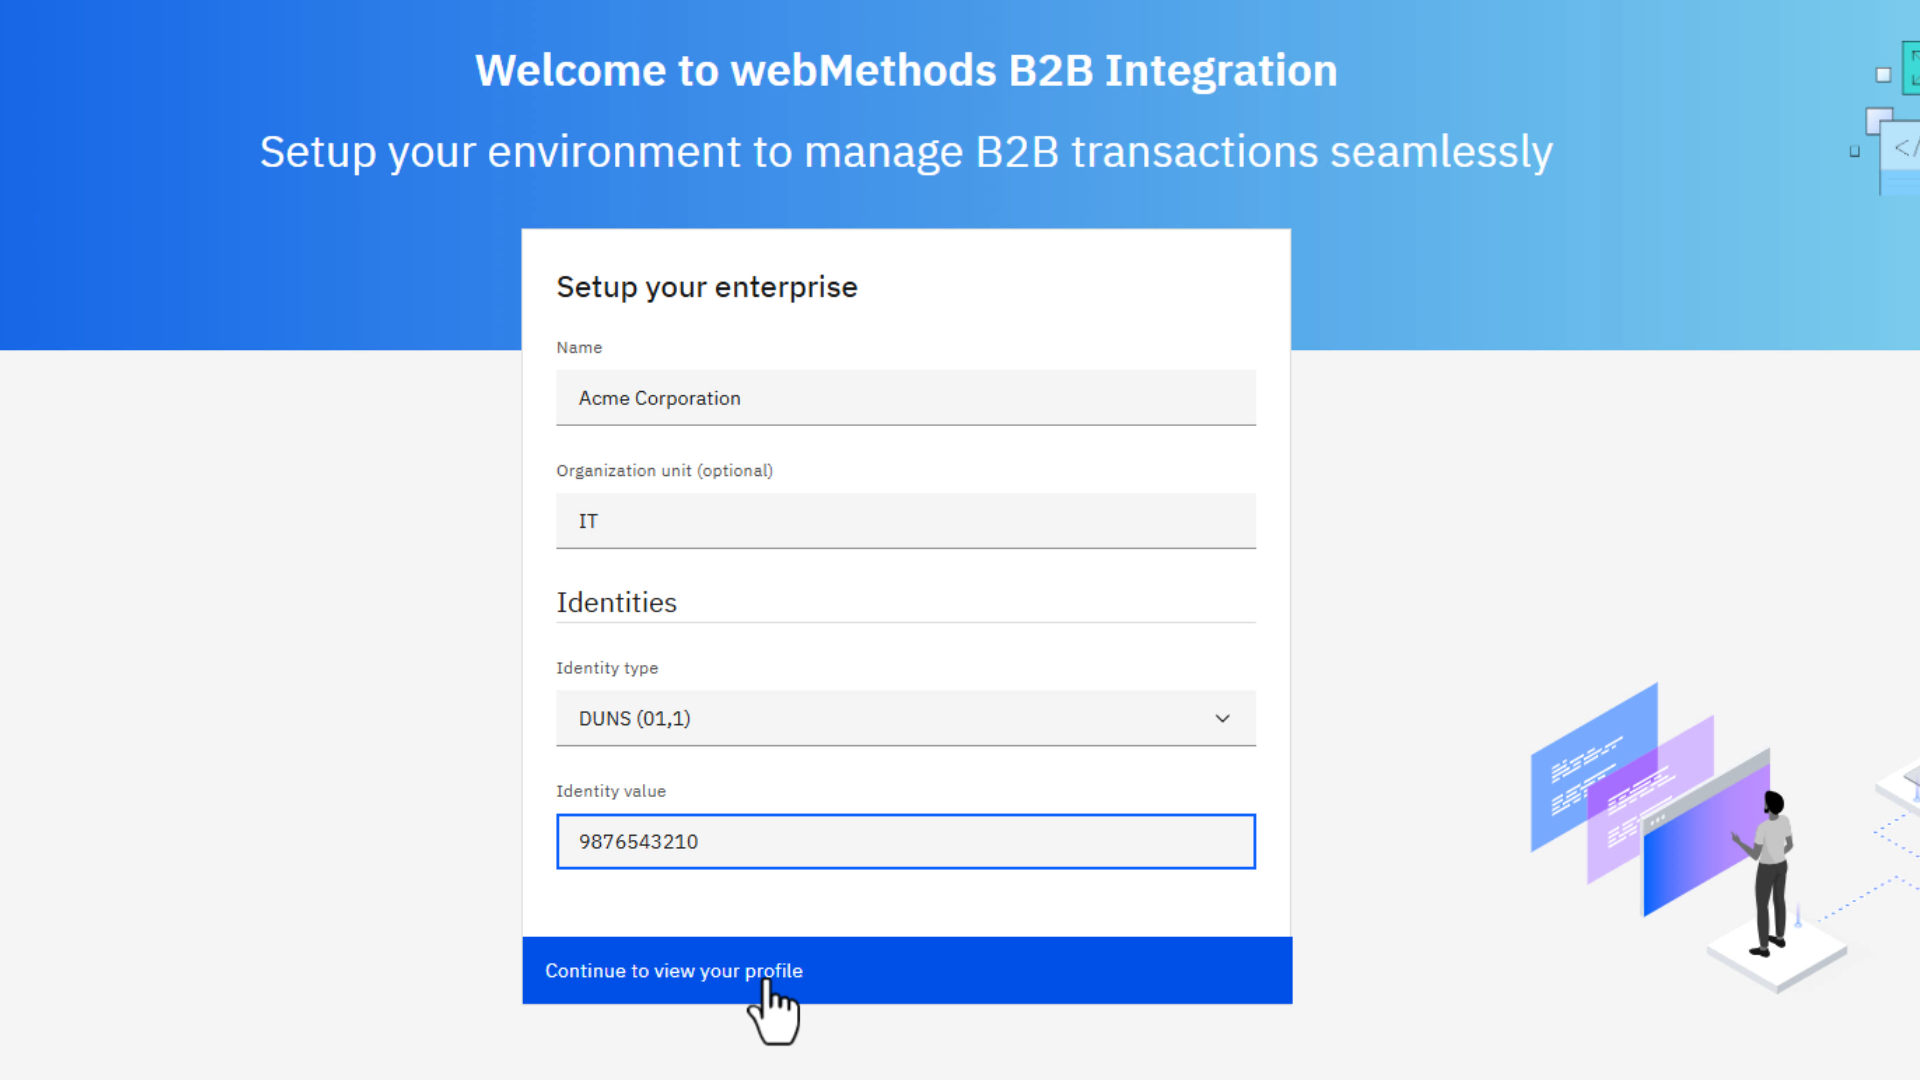Click the Identity type label
The width and height of the screenshot is (1920, 1080).
[x=607, y=668]
